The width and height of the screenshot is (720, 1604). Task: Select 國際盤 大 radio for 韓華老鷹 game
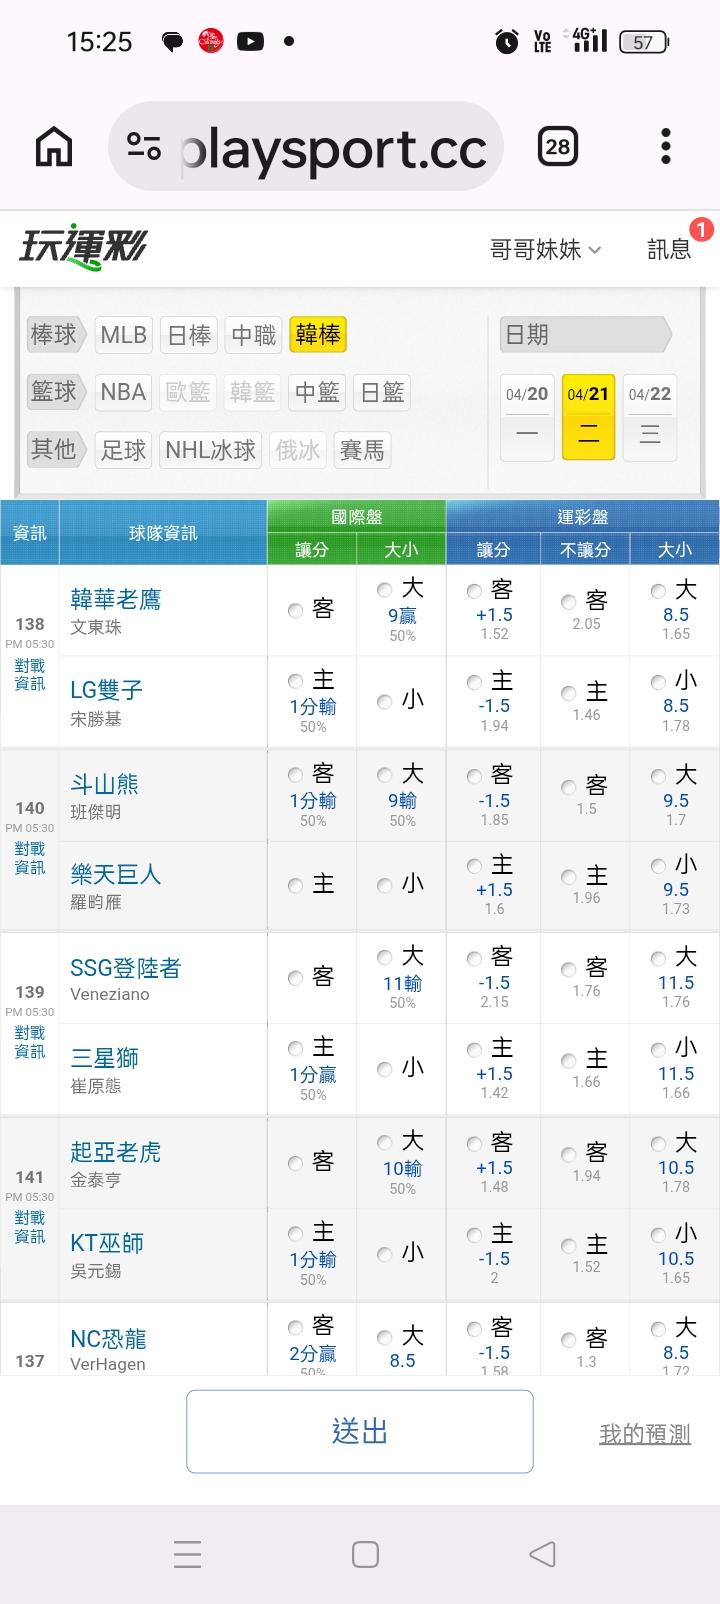point(384,590)
